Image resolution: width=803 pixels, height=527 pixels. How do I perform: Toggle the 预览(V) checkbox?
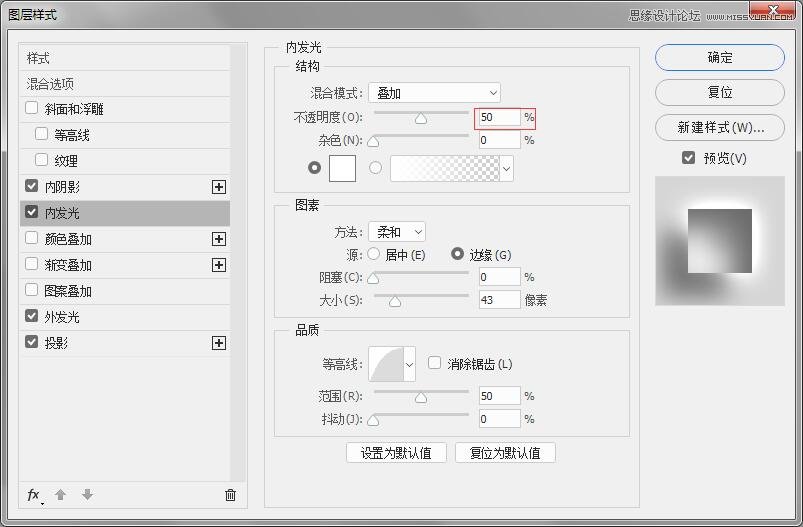tap(688, 158)
